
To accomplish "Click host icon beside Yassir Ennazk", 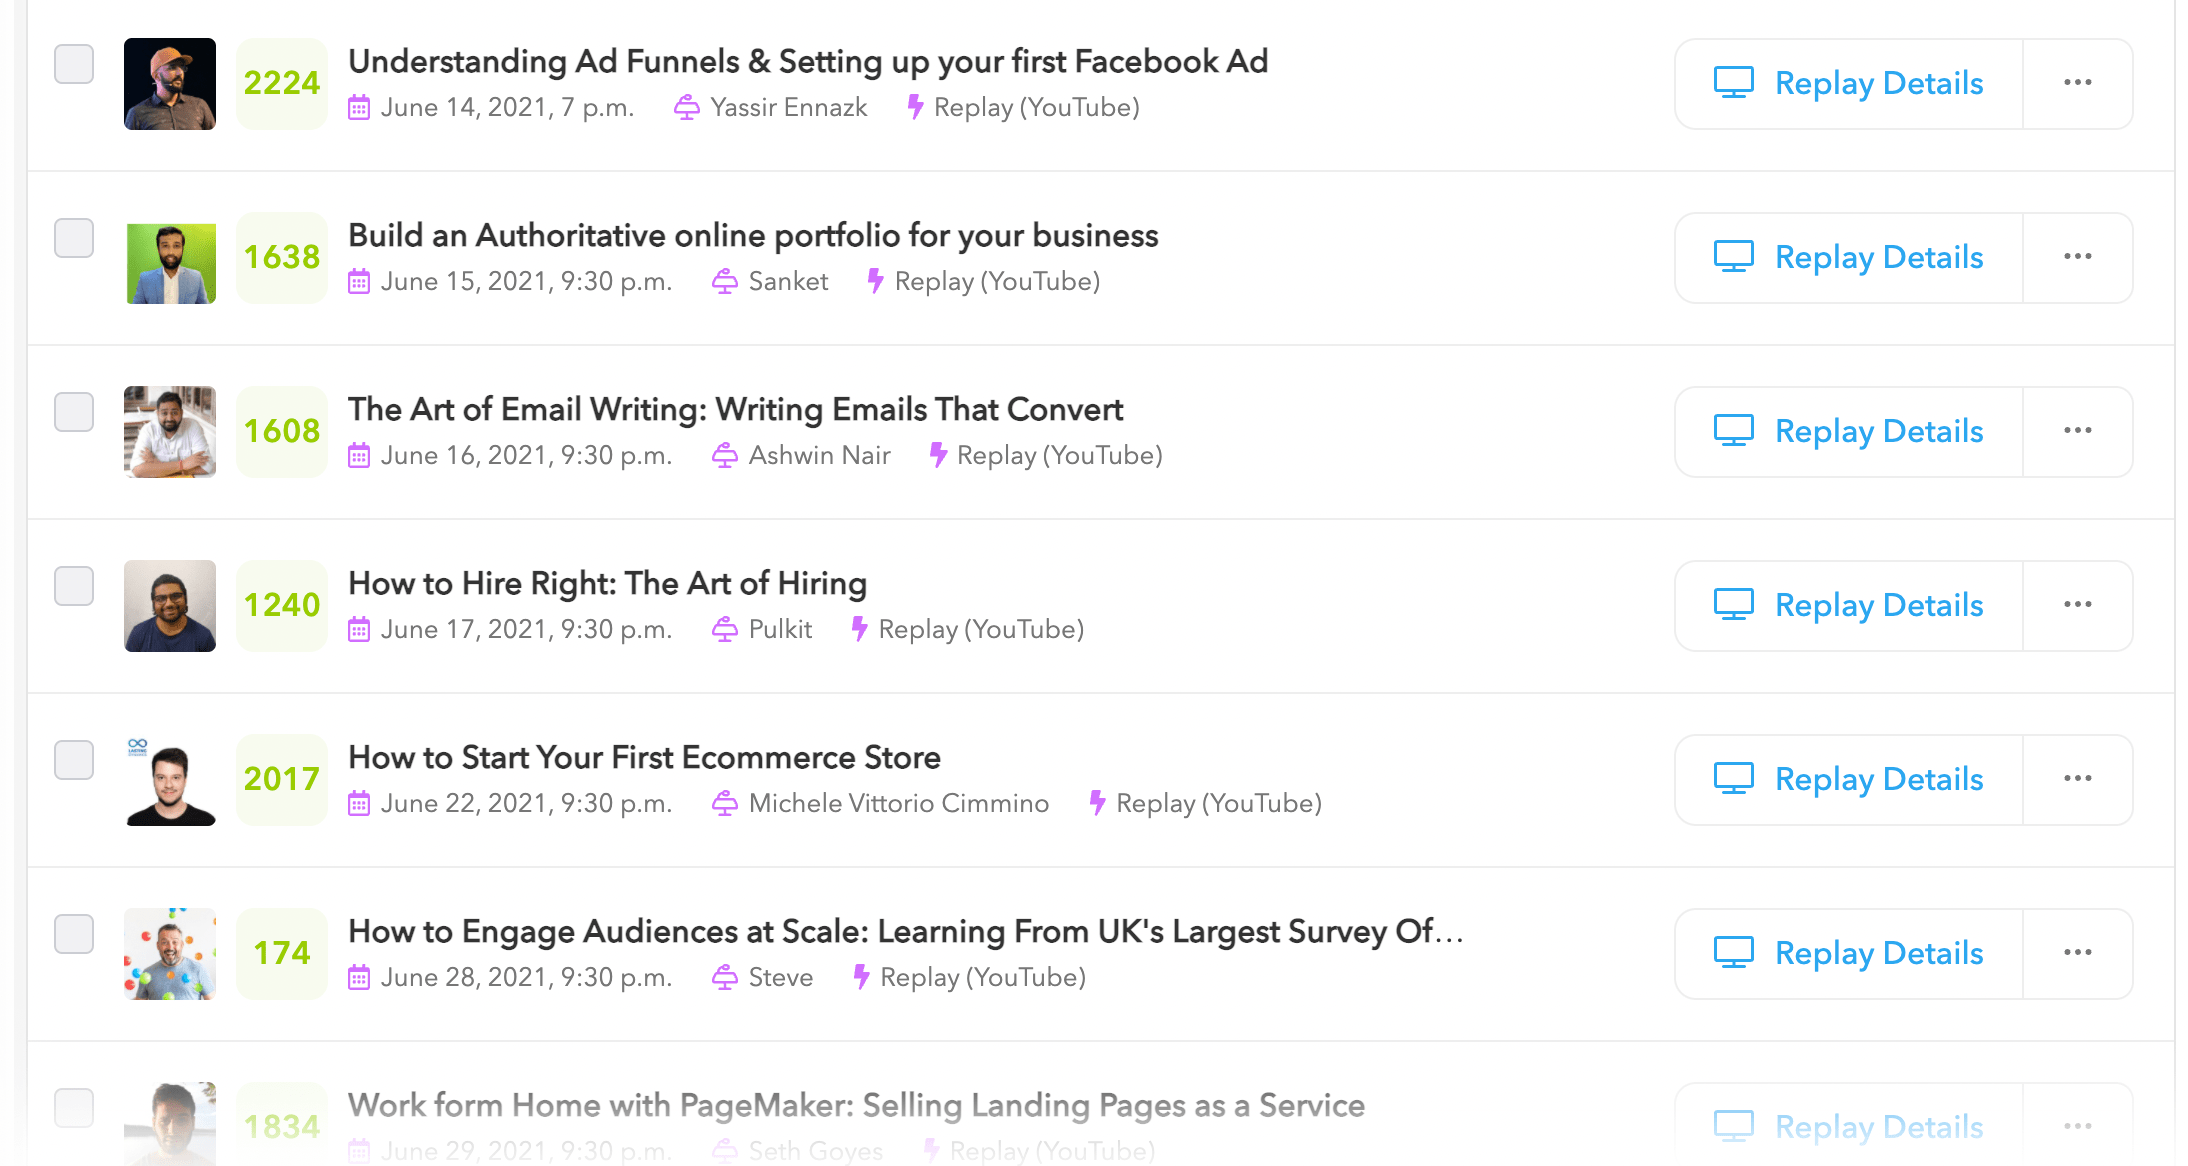I will [687, 108].
